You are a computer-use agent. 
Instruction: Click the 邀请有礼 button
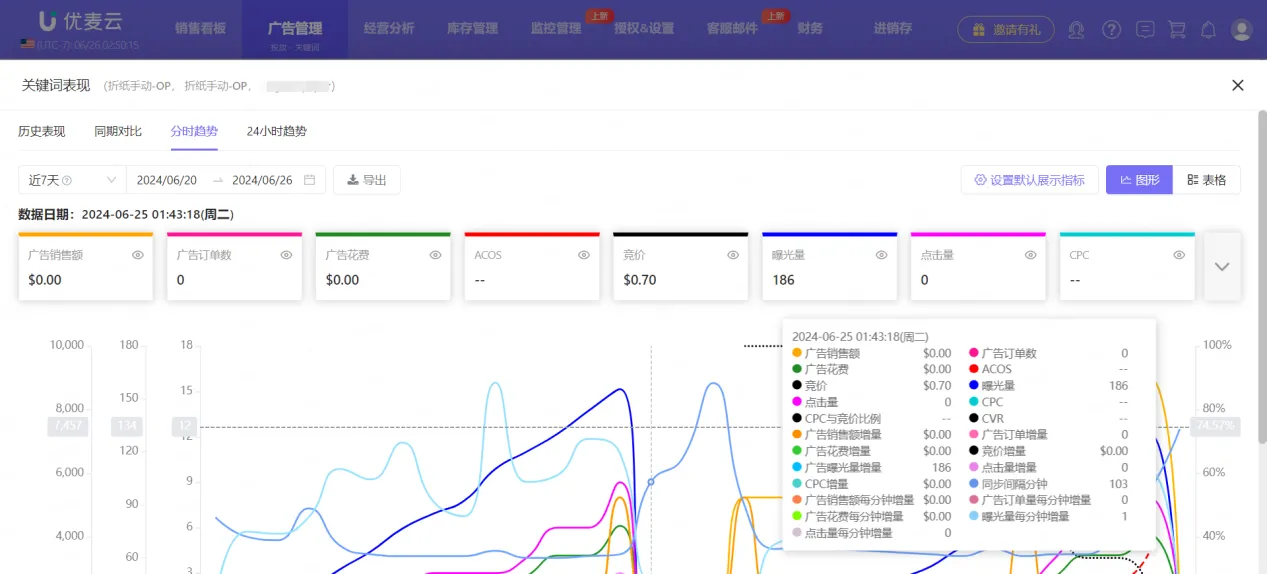[1005, 29]
